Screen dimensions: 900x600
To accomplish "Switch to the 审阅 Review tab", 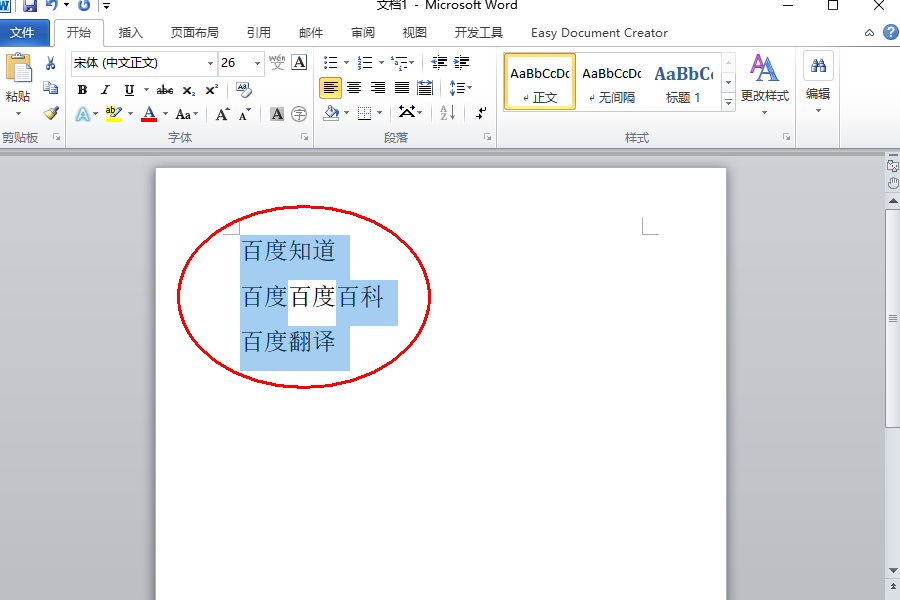I will 363,33.
